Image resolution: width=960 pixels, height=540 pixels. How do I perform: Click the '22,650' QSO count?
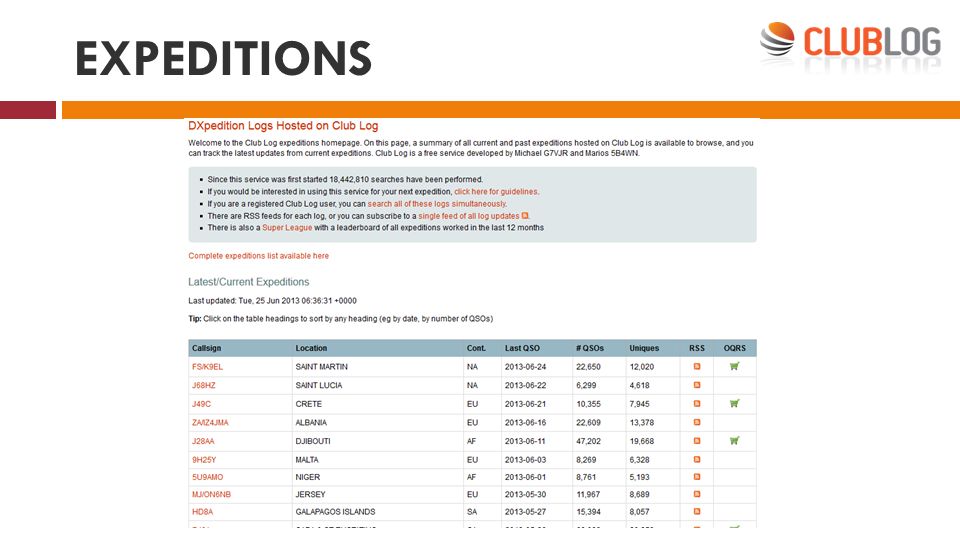588,367
